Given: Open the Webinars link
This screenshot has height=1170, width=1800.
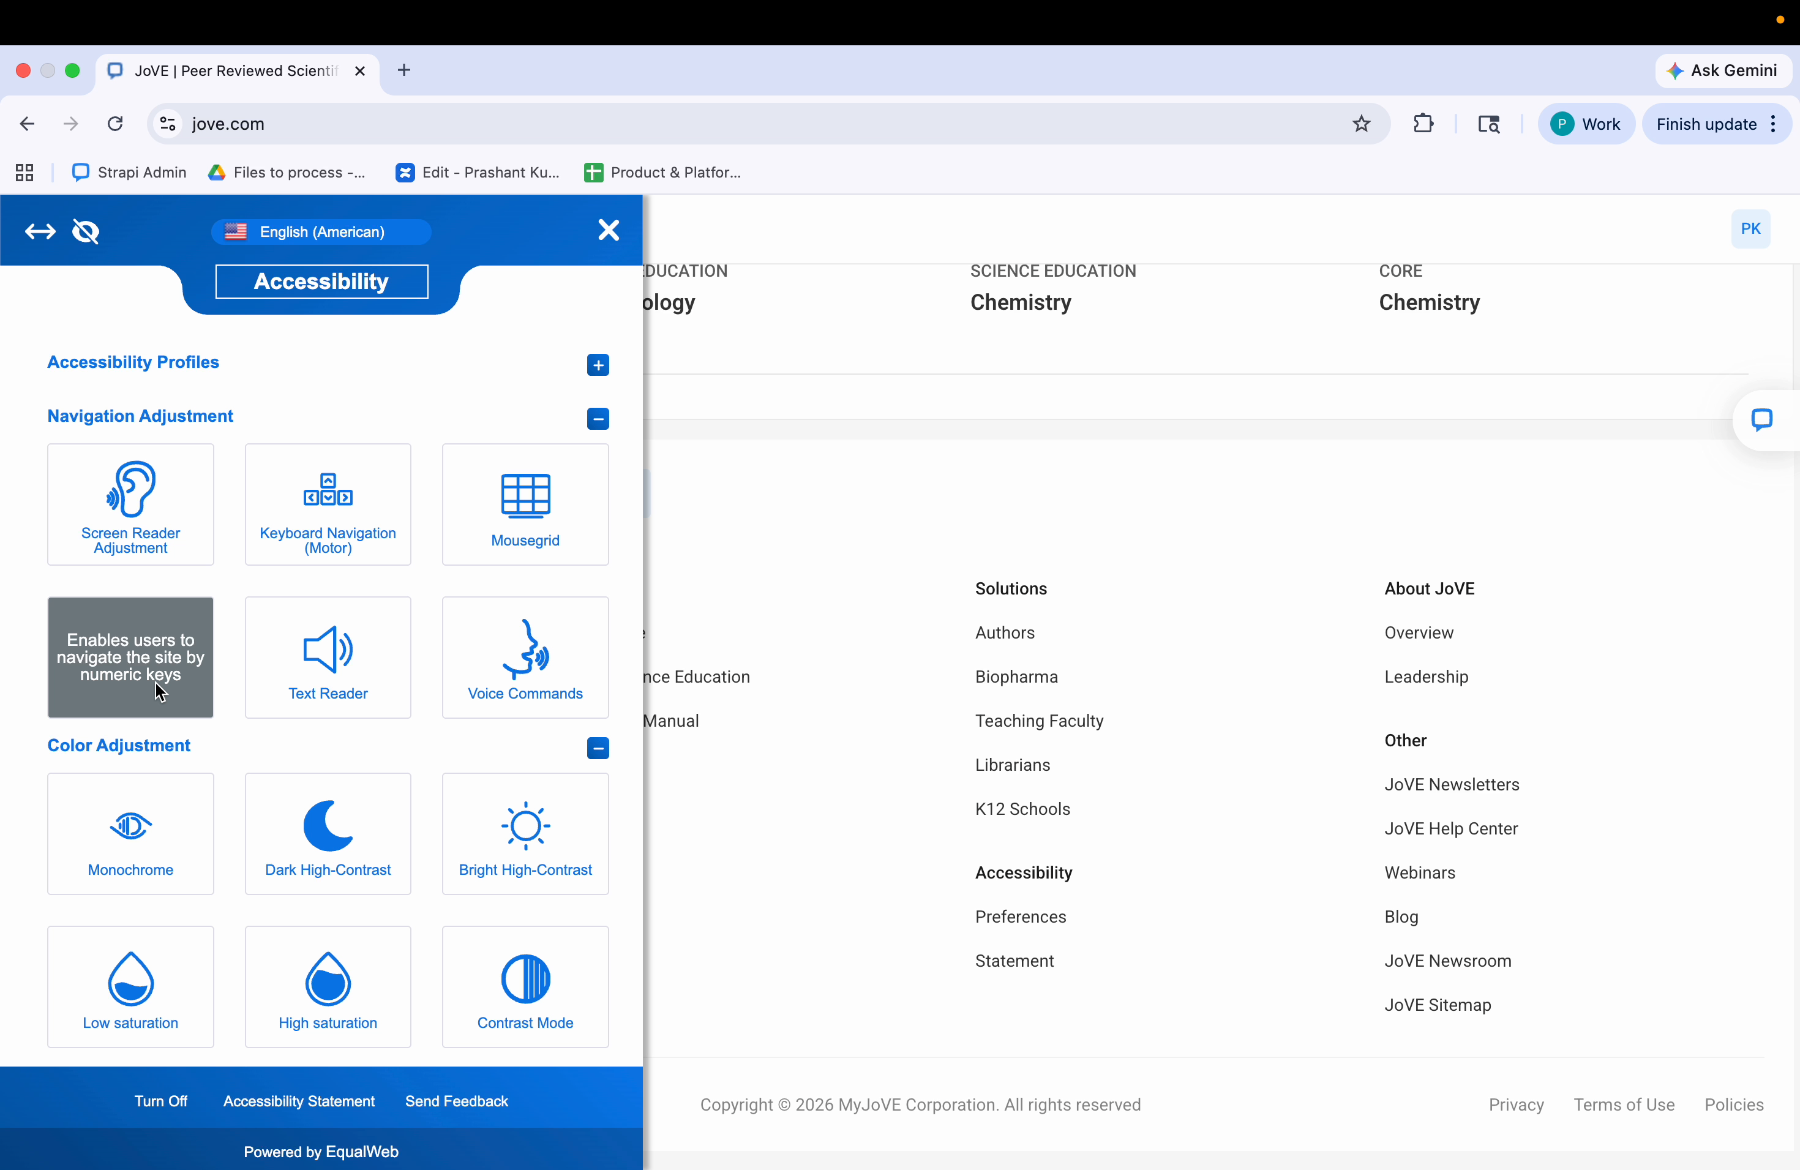Looking at the screenshot, I should click(x=1420, y=873).
